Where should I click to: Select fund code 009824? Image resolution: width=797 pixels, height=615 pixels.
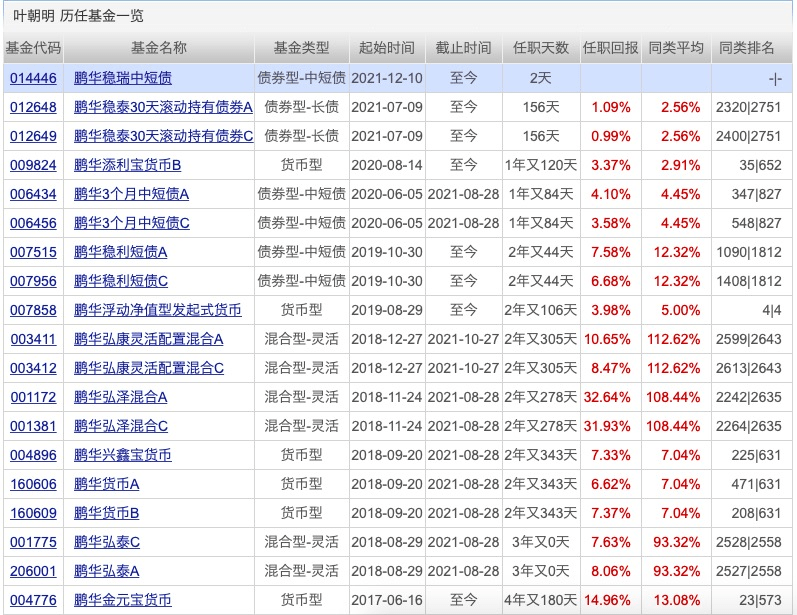[x=33, y=165]
